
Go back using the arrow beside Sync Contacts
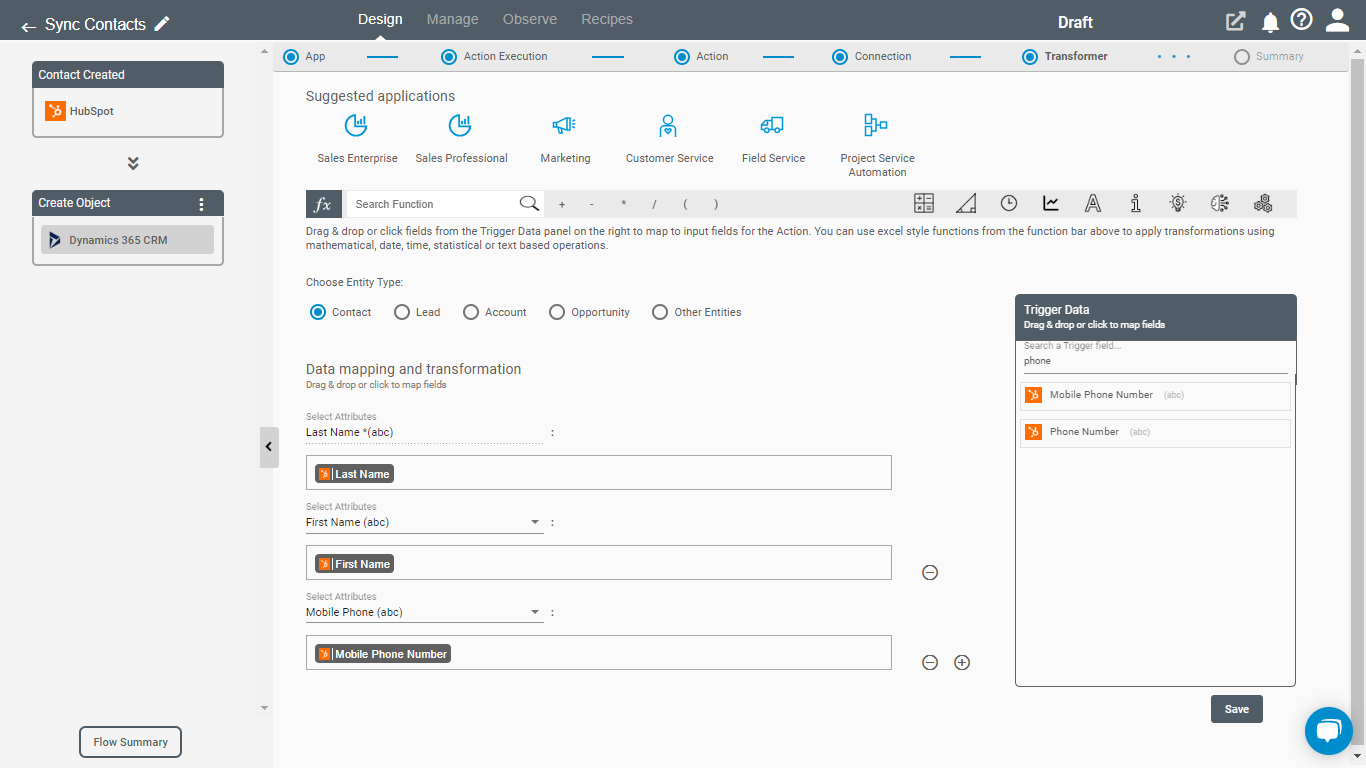click(28, 26)
